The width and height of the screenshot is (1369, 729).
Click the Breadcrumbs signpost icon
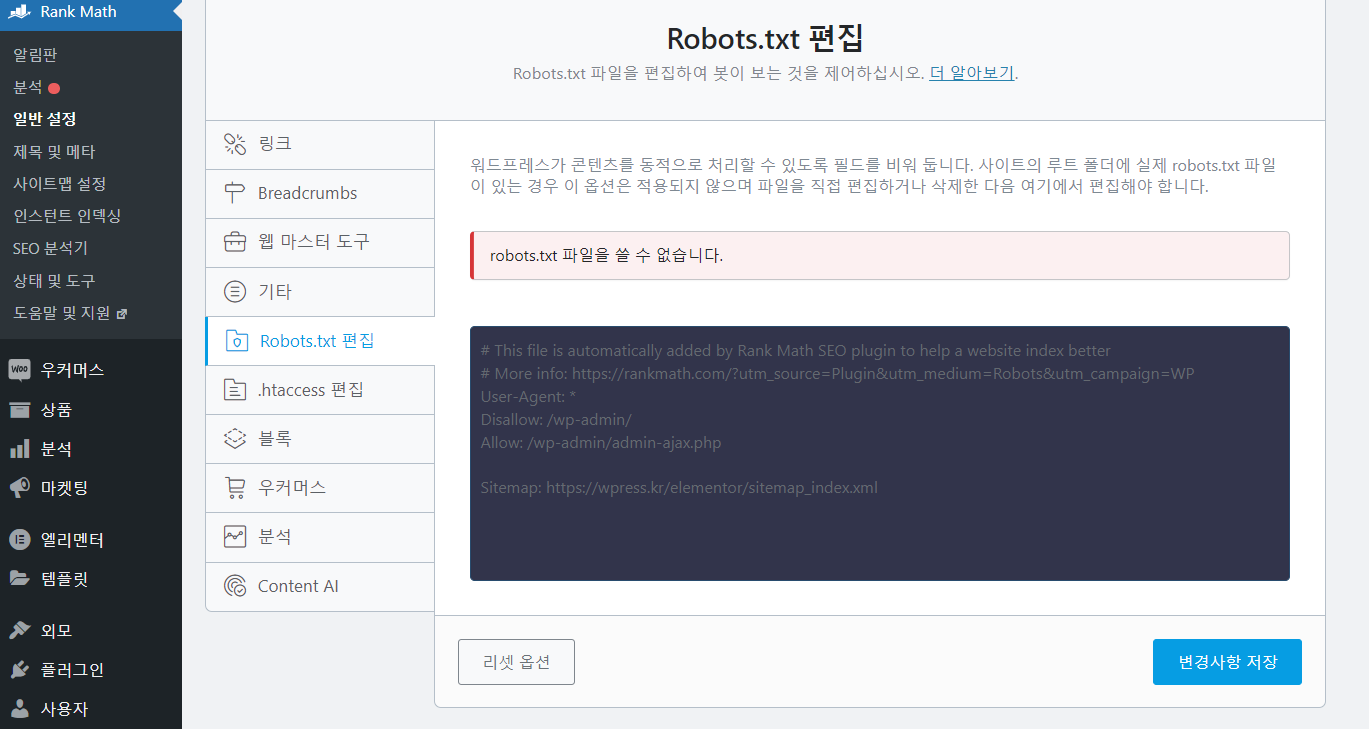point(236,193)
